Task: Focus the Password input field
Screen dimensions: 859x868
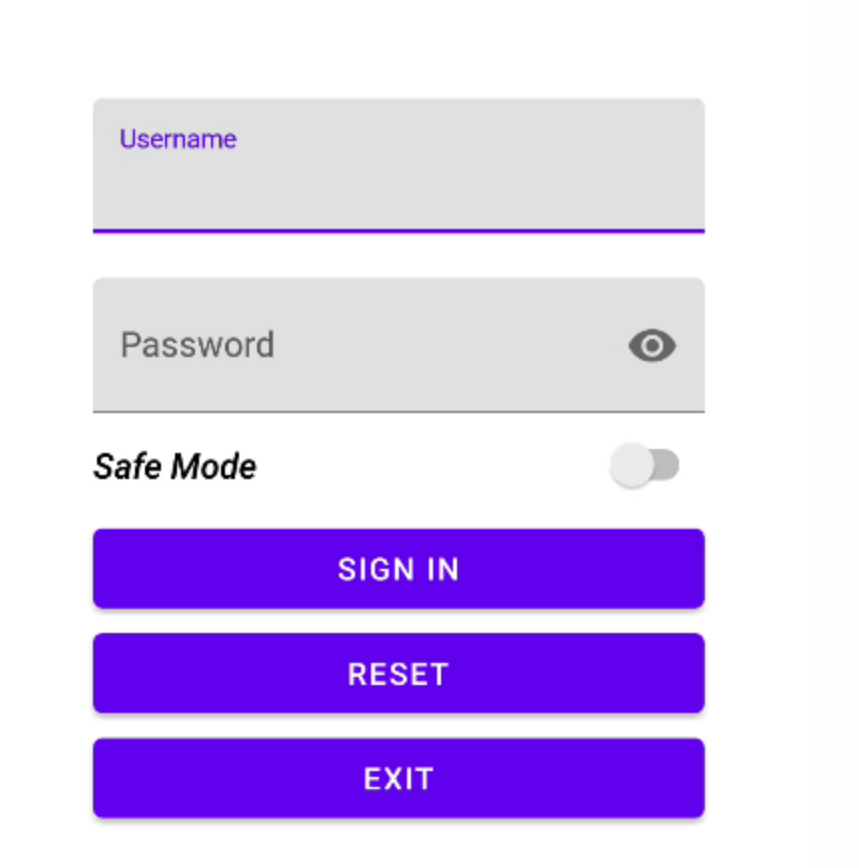Action: tap(399, 345)
